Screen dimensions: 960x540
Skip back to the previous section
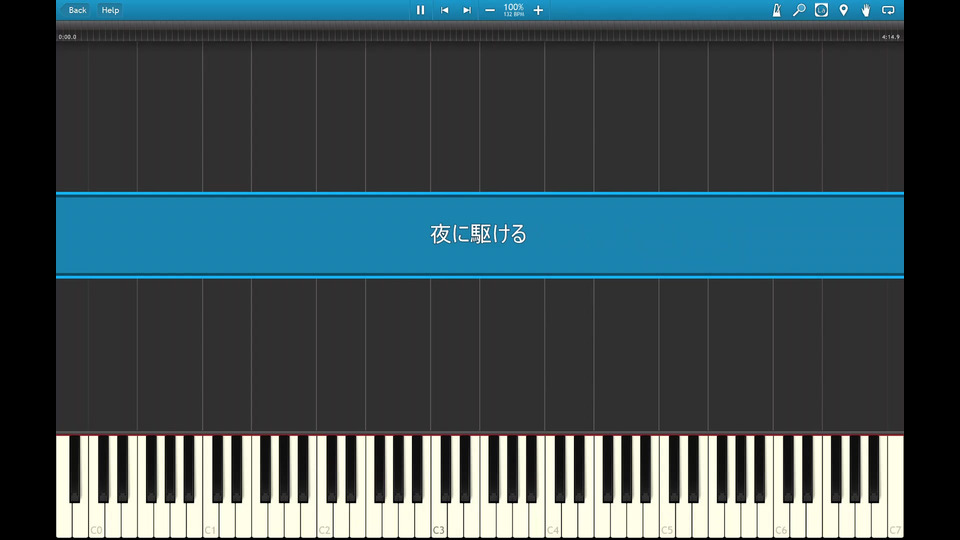tap(444, 10)
